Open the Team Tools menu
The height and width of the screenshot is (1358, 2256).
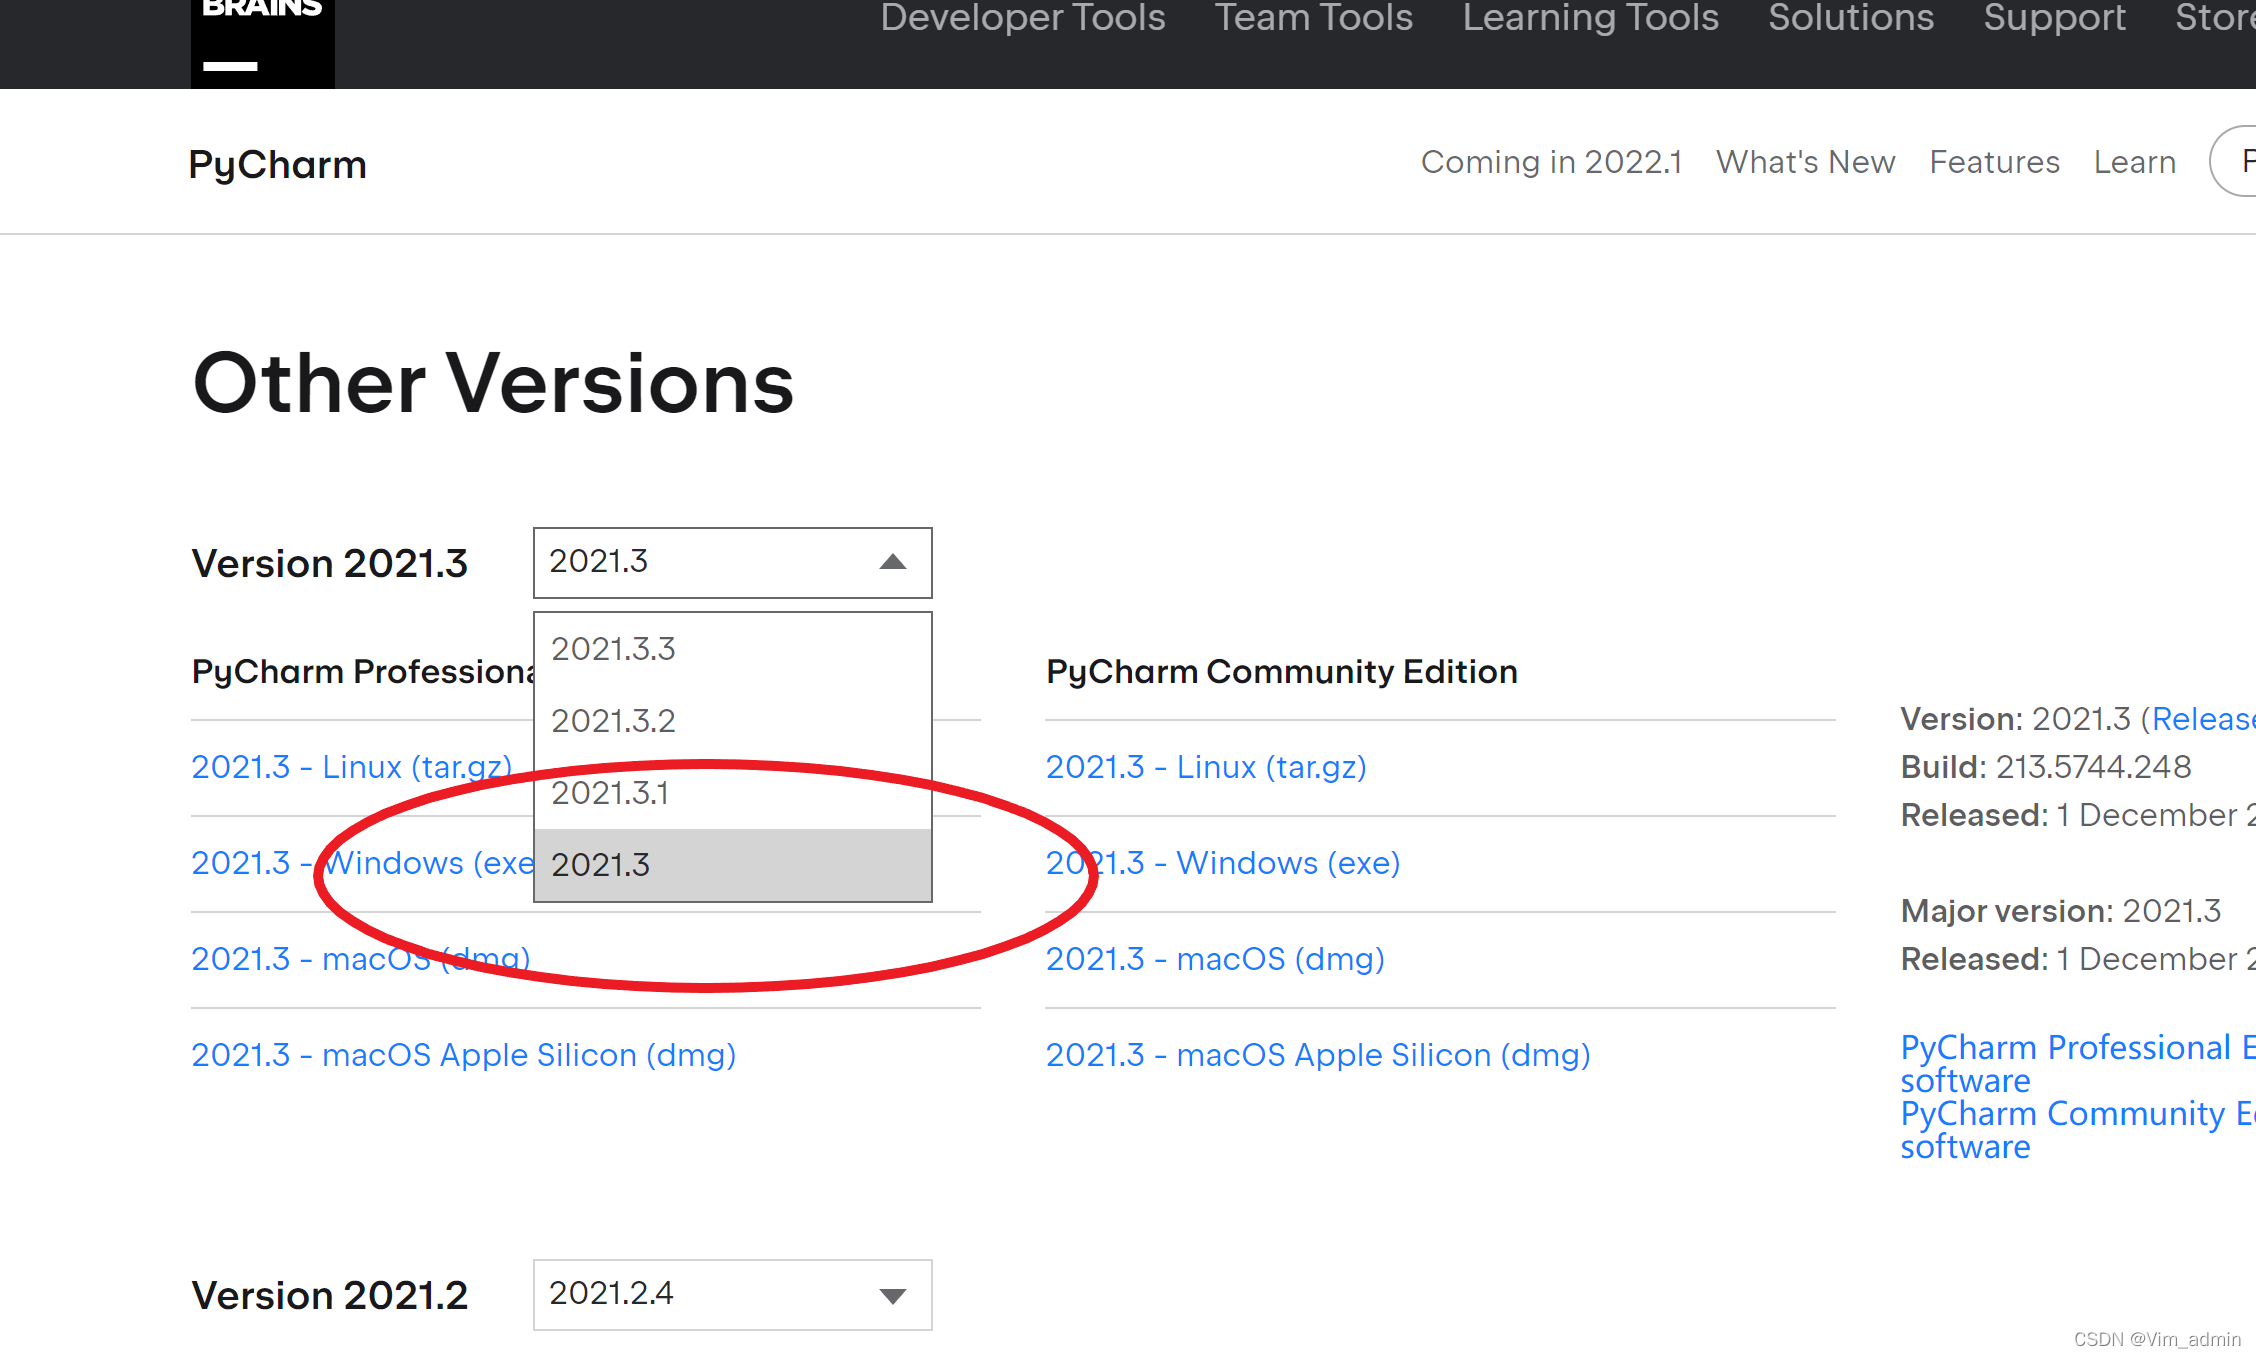1313,18
